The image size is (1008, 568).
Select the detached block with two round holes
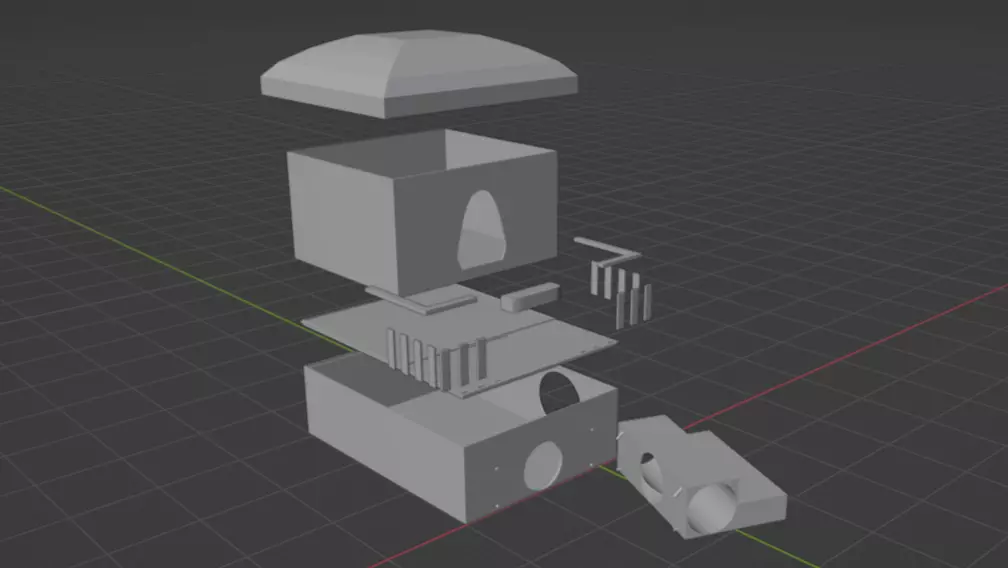click(701, 476)
